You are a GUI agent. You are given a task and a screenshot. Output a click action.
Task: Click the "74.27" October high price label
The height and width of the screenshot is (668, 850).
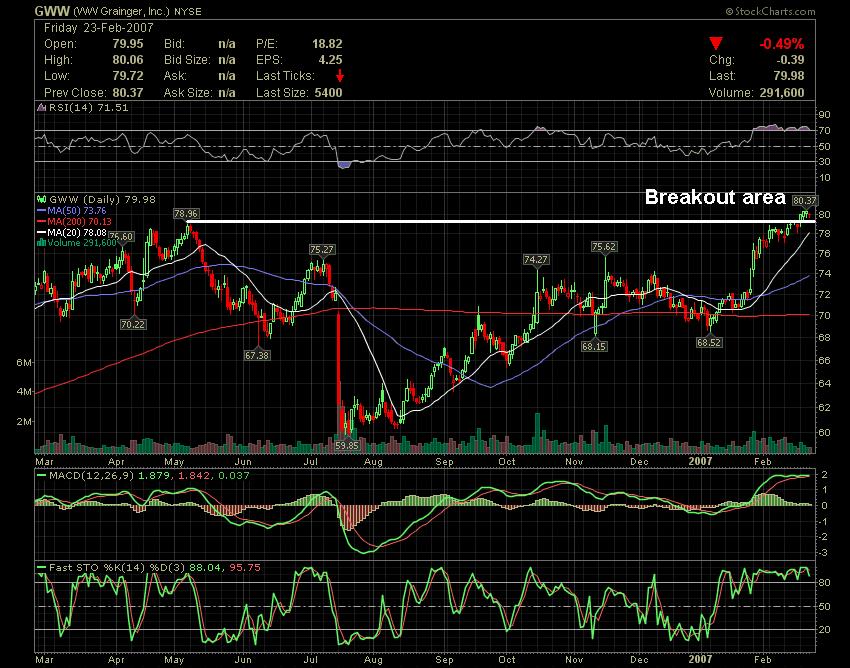click(536, 260)
